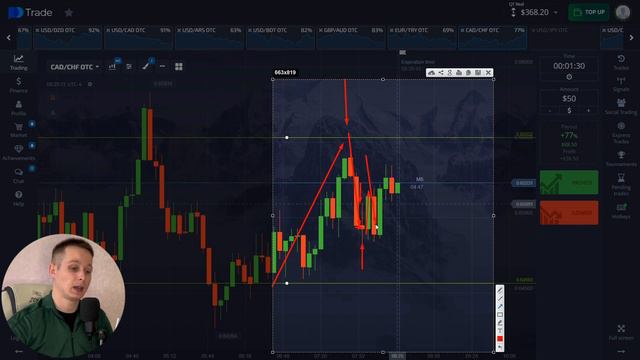Select the arrow tool in screenshot toolbar
This screenshot has width=640, height=360.
[500, 307]
